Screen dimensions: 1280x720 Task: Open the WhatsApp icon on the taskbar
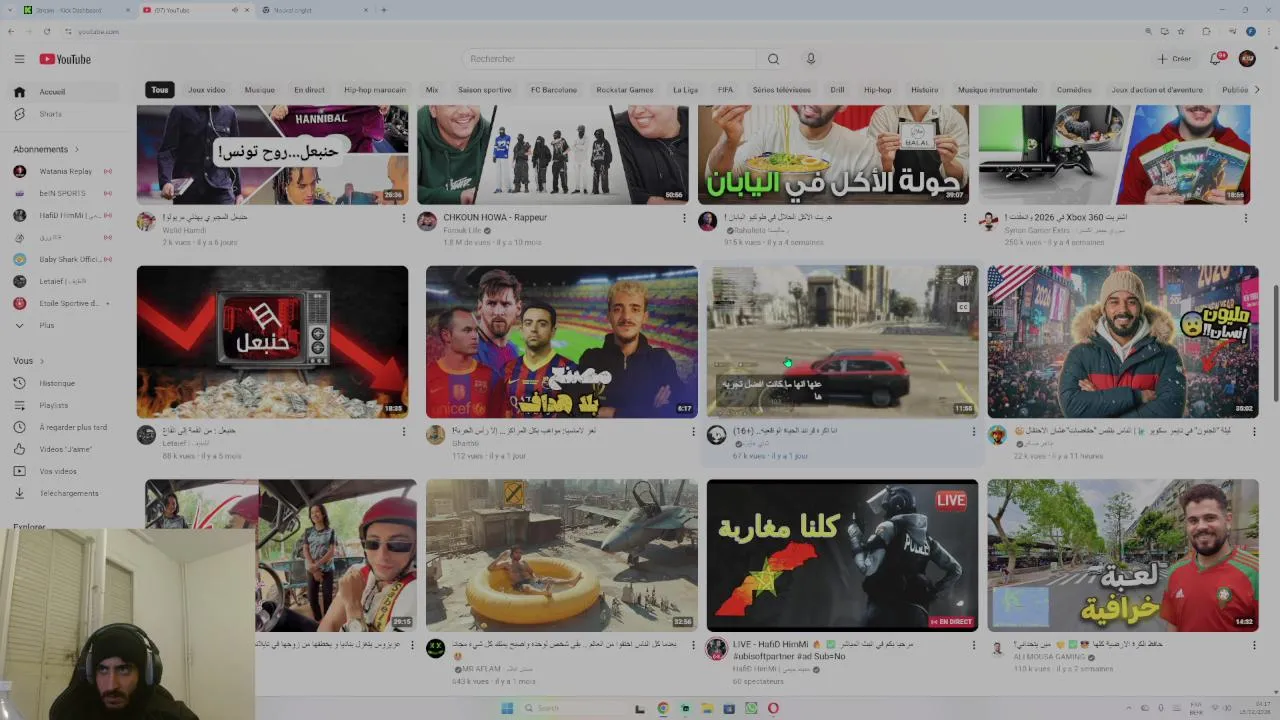click(x=751, y=708)
